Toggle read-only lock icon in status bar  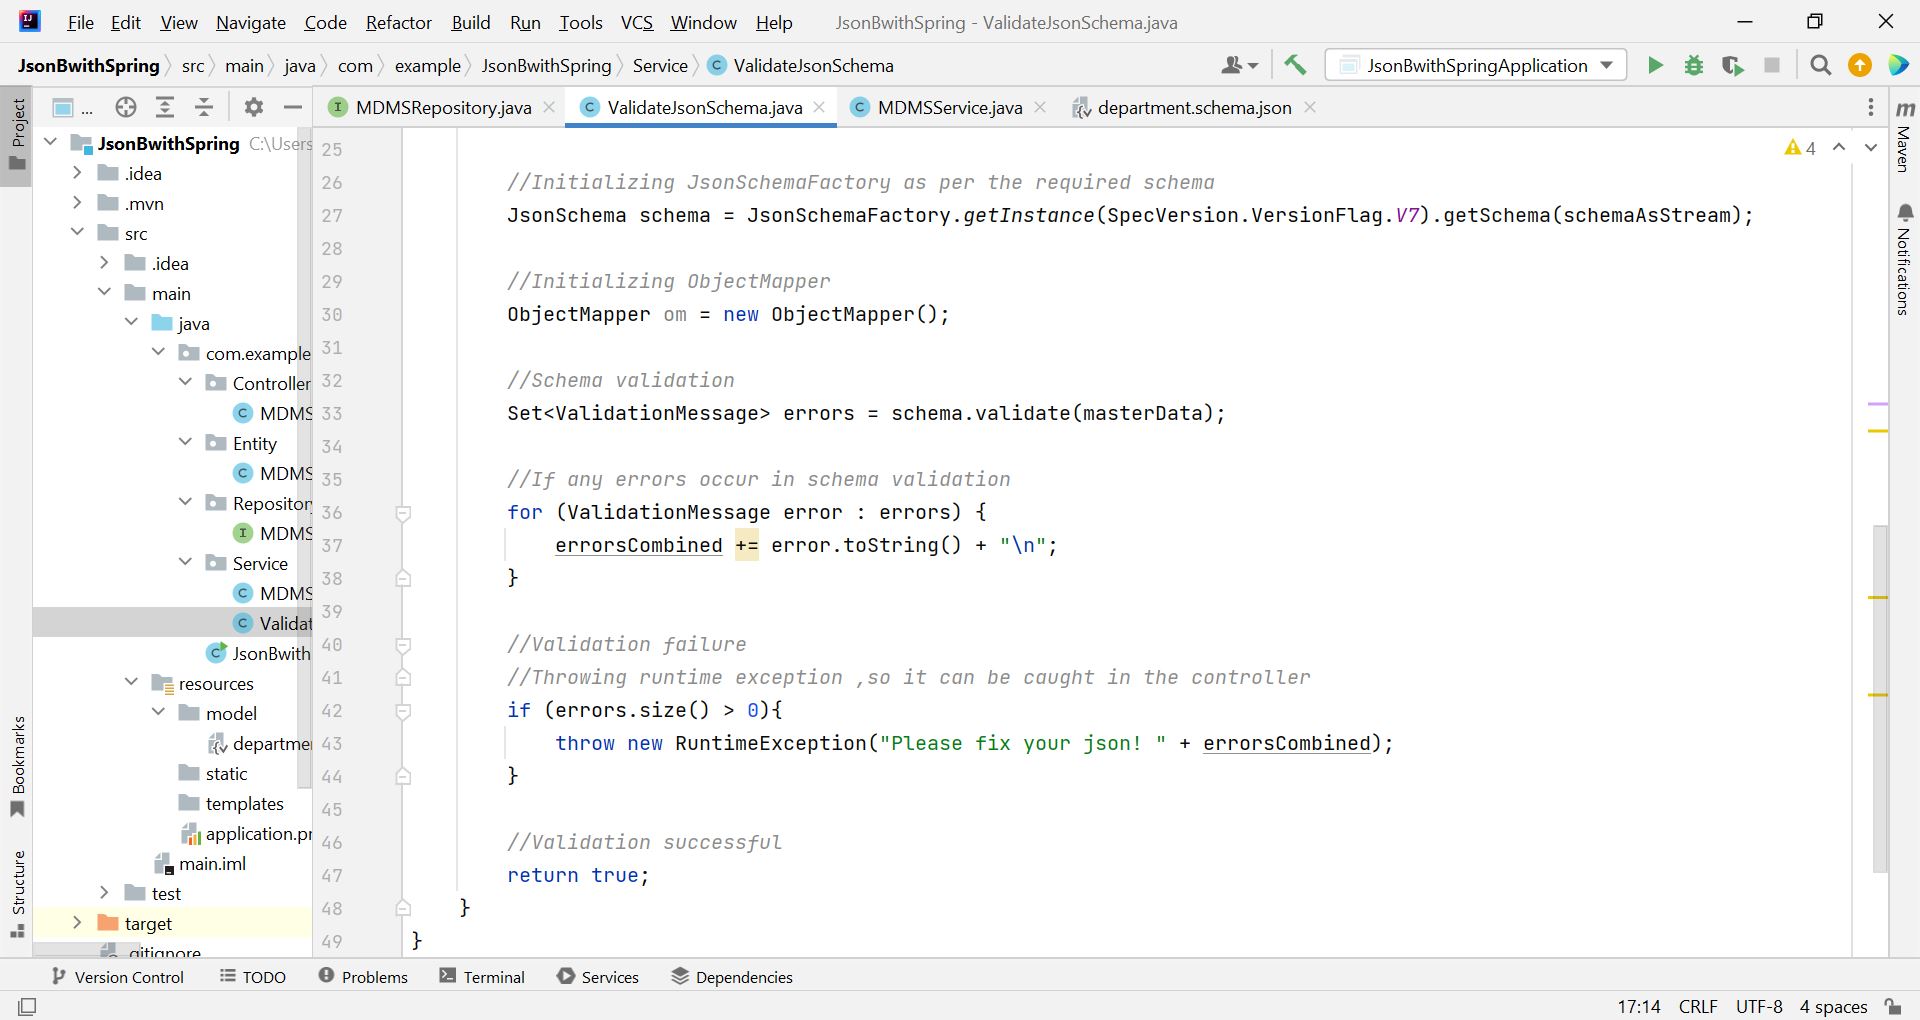click(1892, 1006)
